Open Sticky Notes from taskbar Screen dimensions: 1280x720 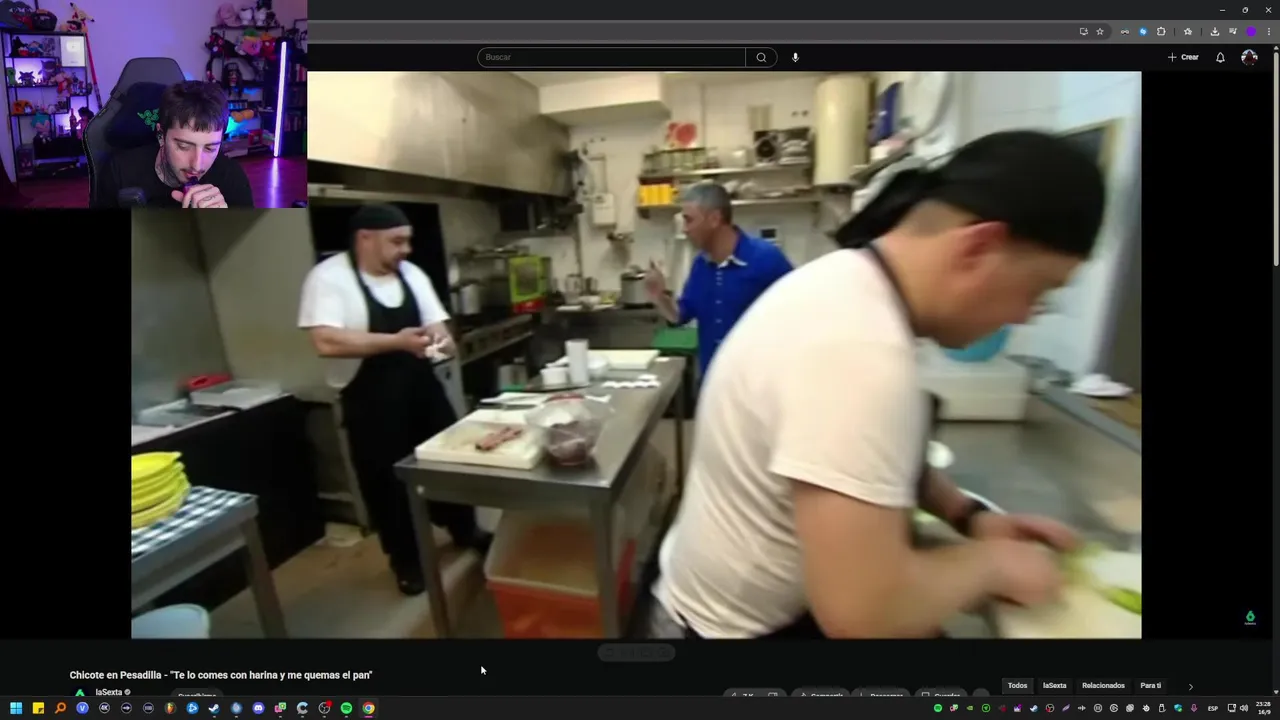tap(38, 708)
